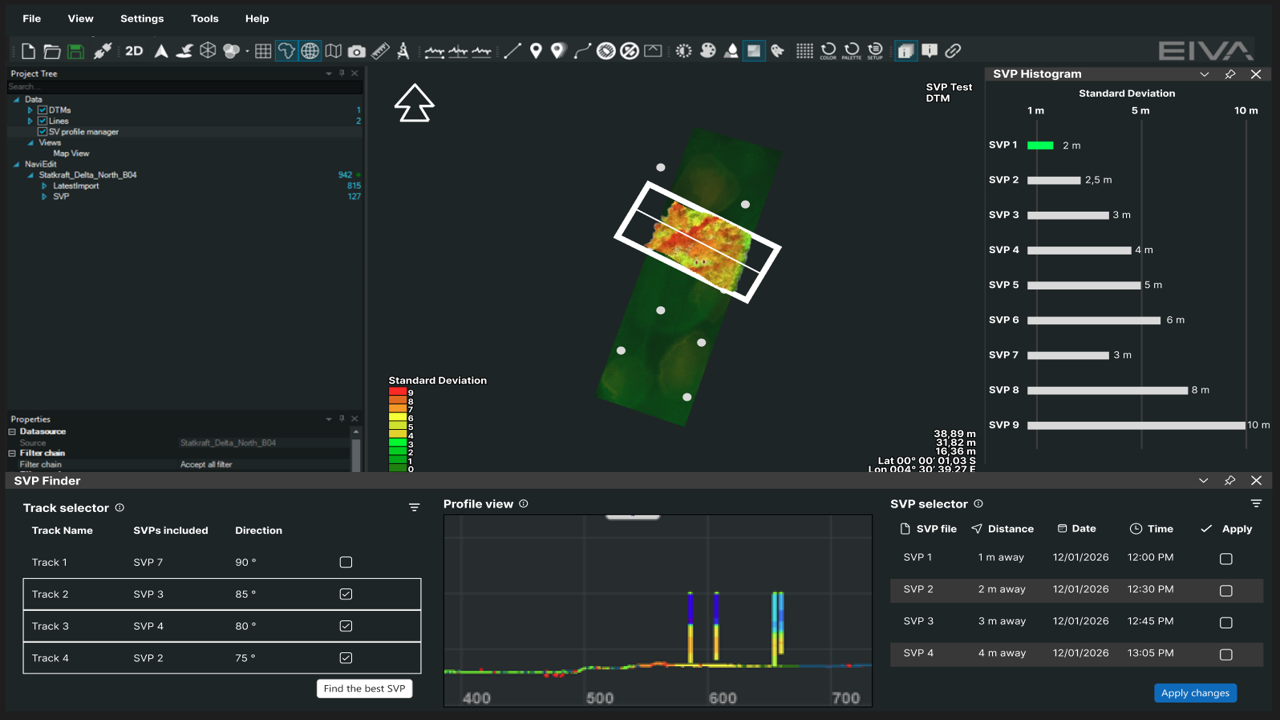
Task: Open the Tools menu
Action: pyautogui.click(x=204, y=19)
